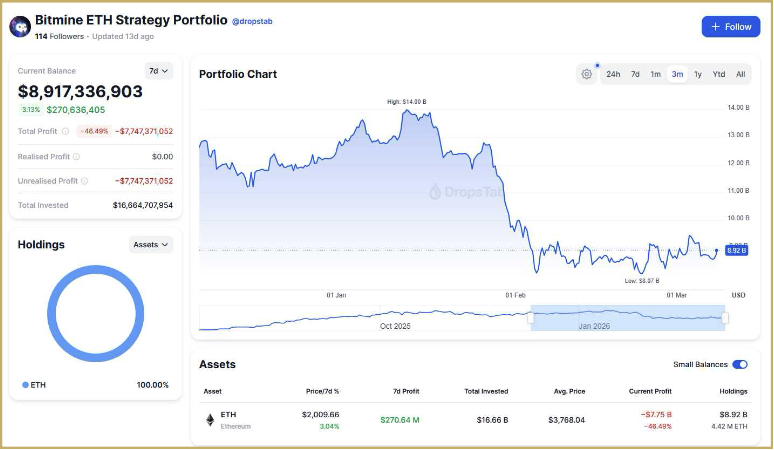Click the High: $14.00 B chart label

407,102
